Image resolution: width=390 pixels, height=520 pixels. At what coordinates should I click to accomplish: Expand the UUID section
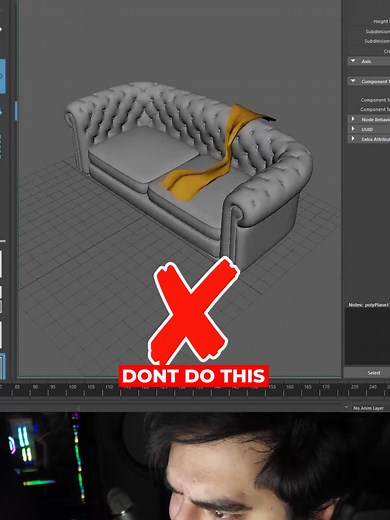click(353, 129)
